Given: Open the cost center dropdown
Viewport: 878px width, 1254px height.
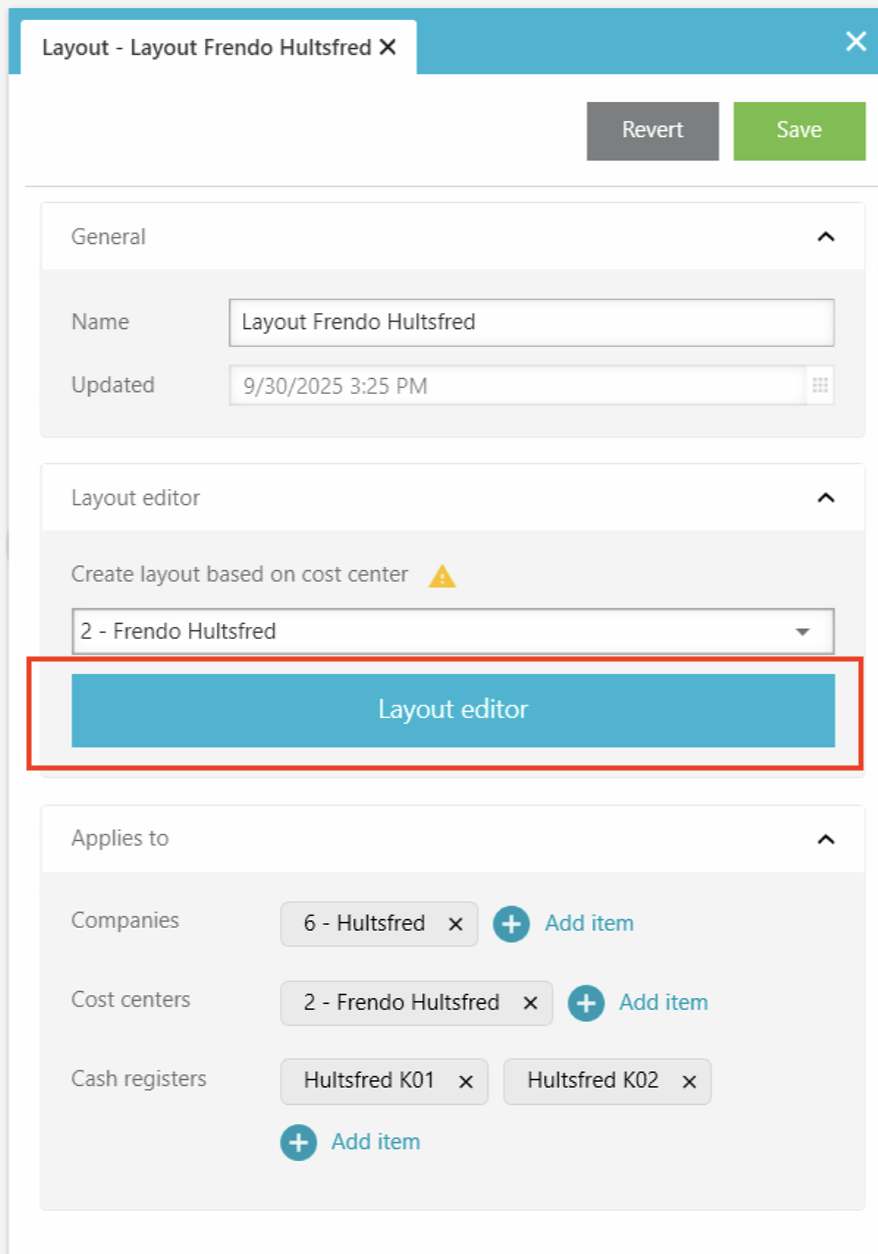Looking at the screenshot, I should (x=801, y=632).
